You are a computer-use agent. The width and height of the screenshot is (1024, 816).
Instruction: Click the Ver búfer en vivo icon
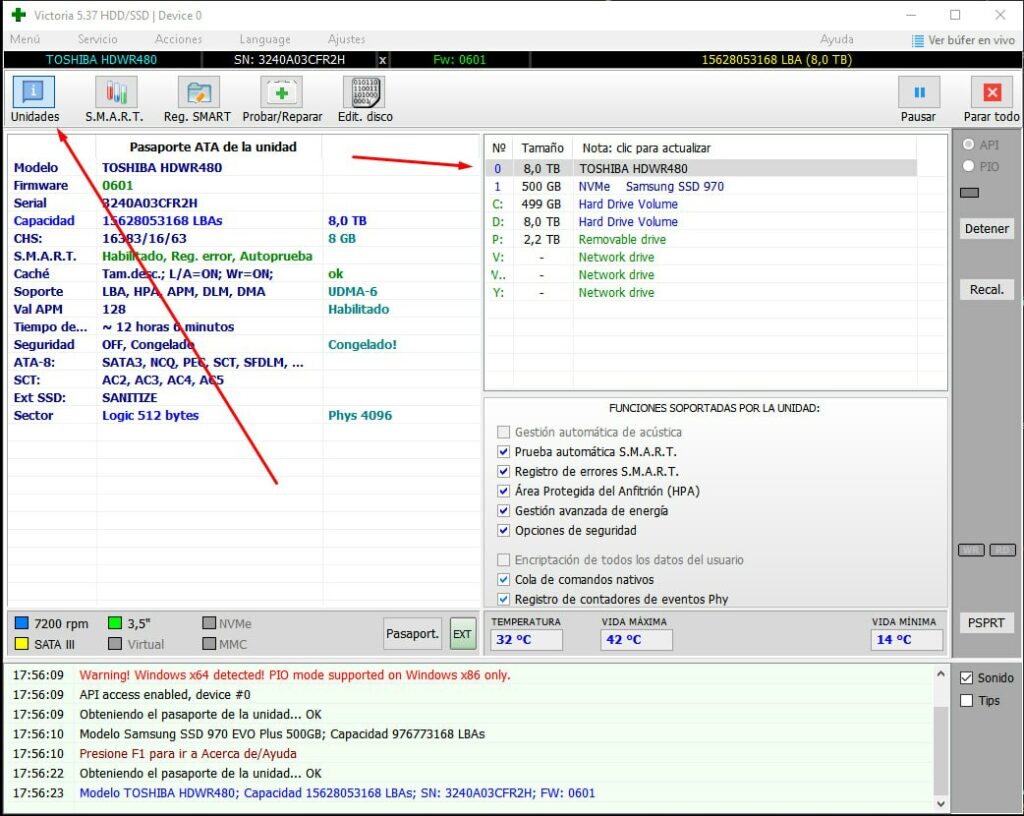[x=918, y=40]
